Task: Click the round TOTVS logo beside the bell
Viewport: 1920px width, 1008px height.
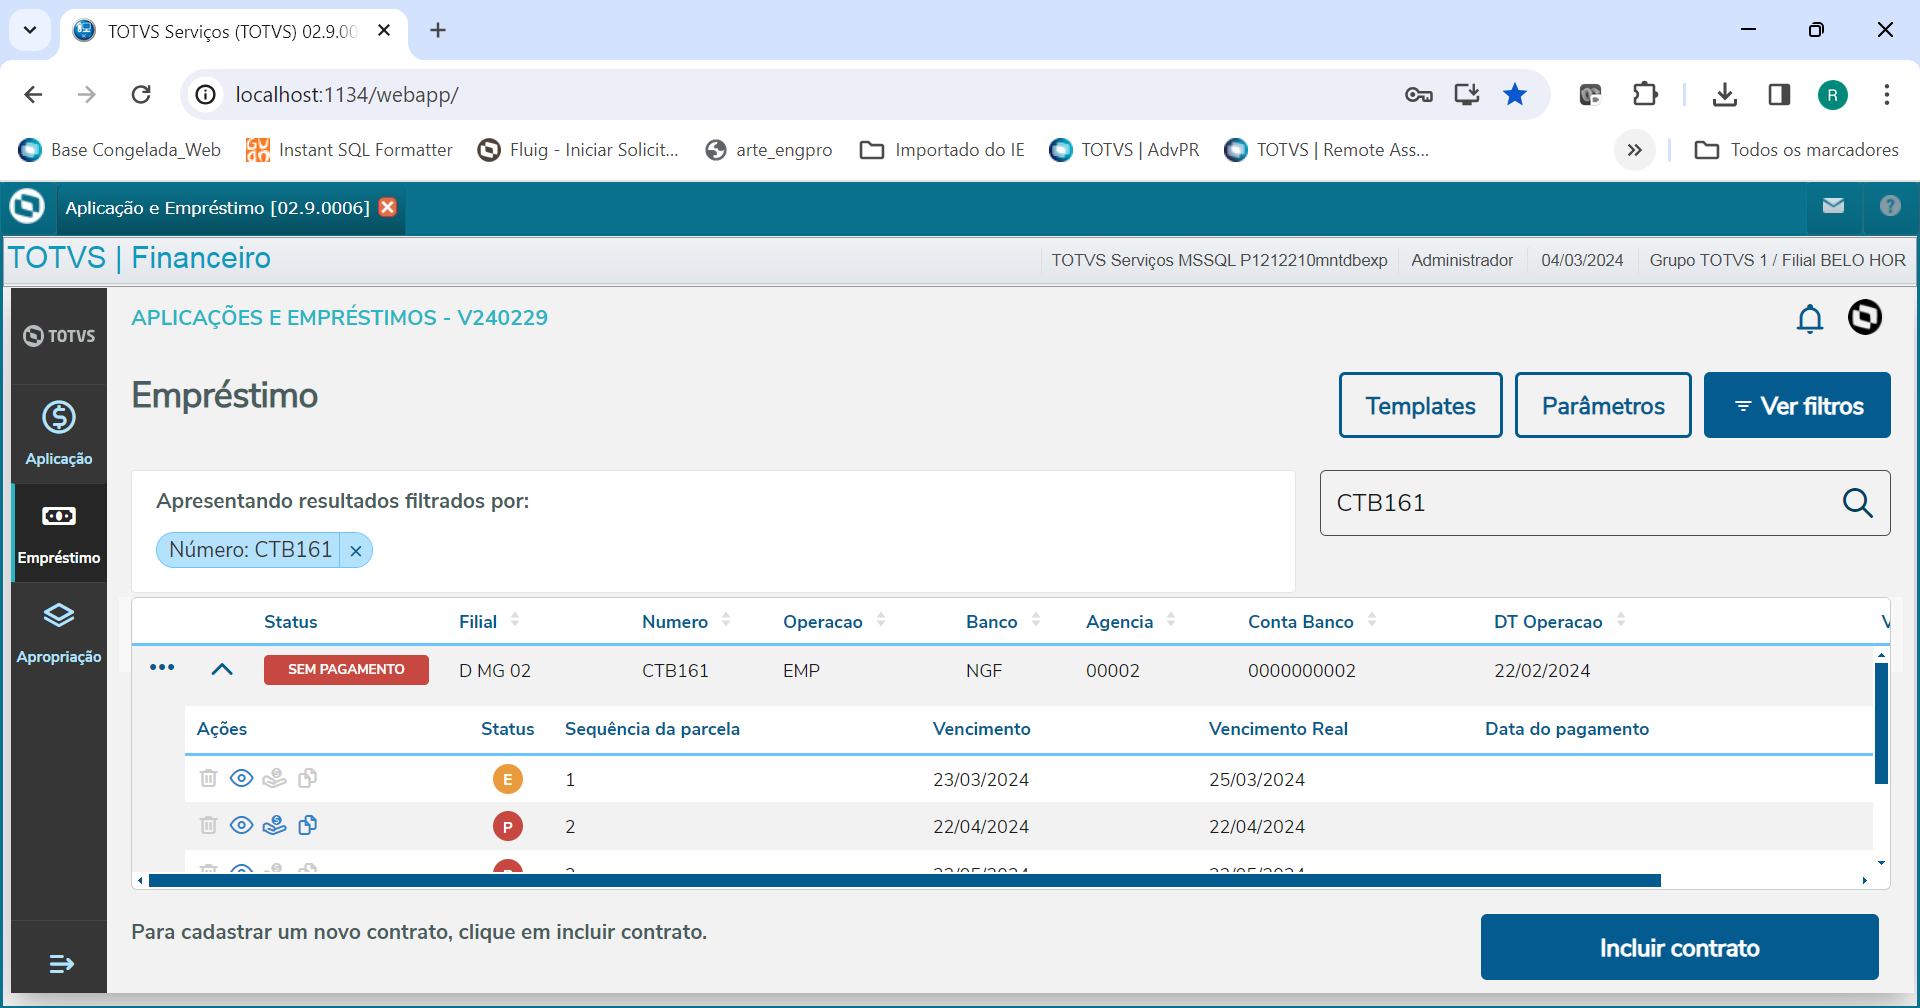Action: 1865,318
